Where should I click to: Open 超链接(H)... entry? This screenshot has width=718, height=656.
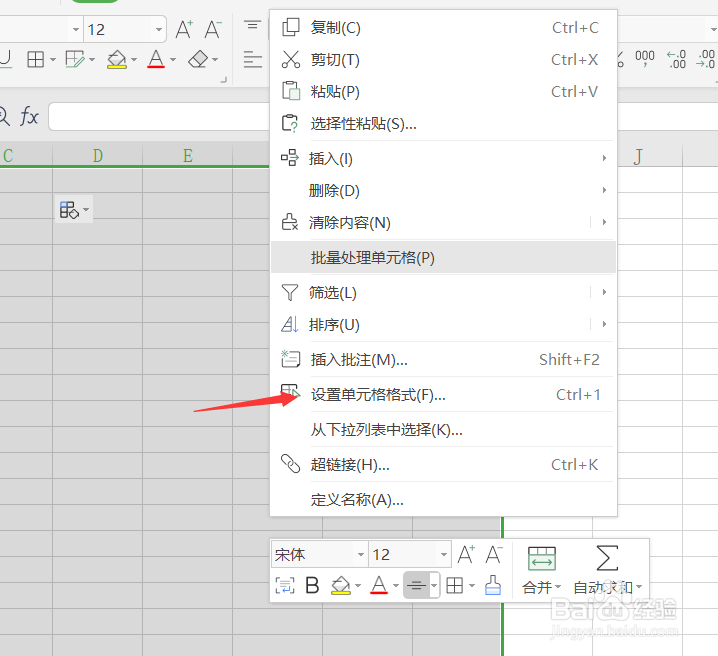tap(443, 465)
